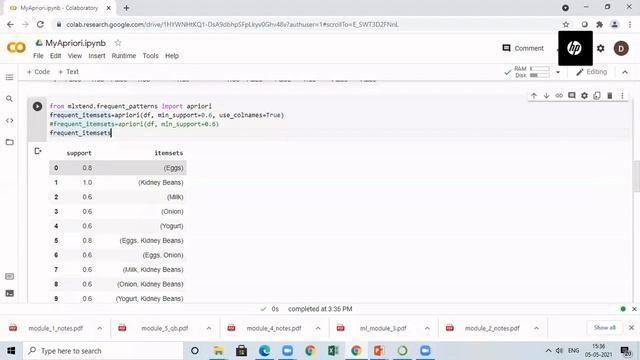The image size is (640, 360).
Task: Delete cell trash icon
Action: tap(609, 96)
